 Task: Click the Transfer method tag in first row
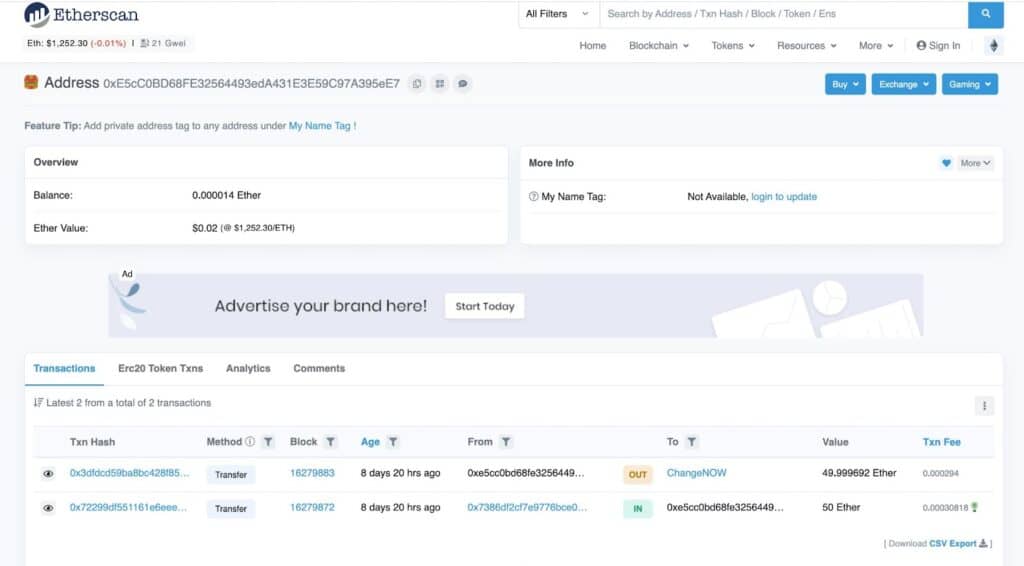231,475
